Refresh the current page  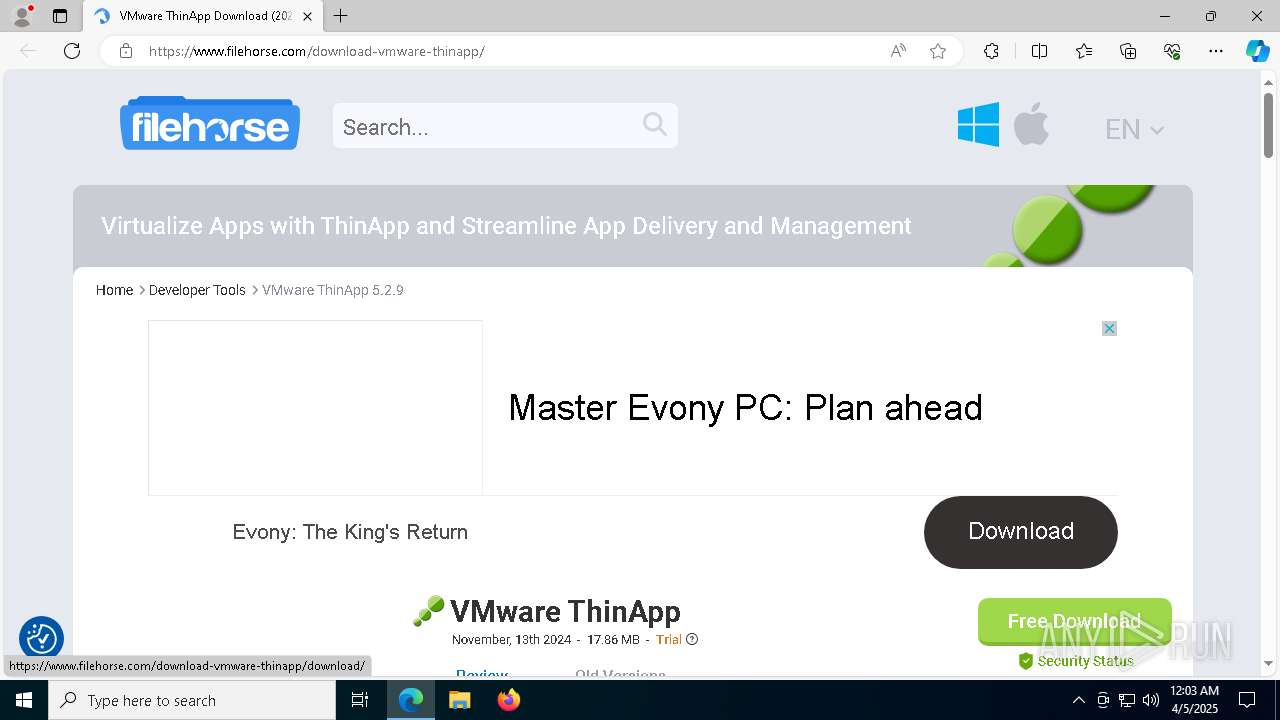pos(72,51)
